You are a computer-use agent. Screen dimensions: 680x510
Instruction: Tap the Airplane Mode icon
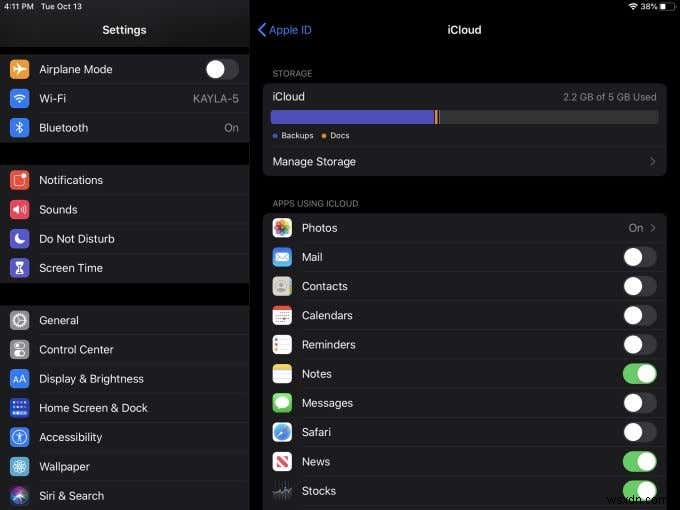point(20,69)
